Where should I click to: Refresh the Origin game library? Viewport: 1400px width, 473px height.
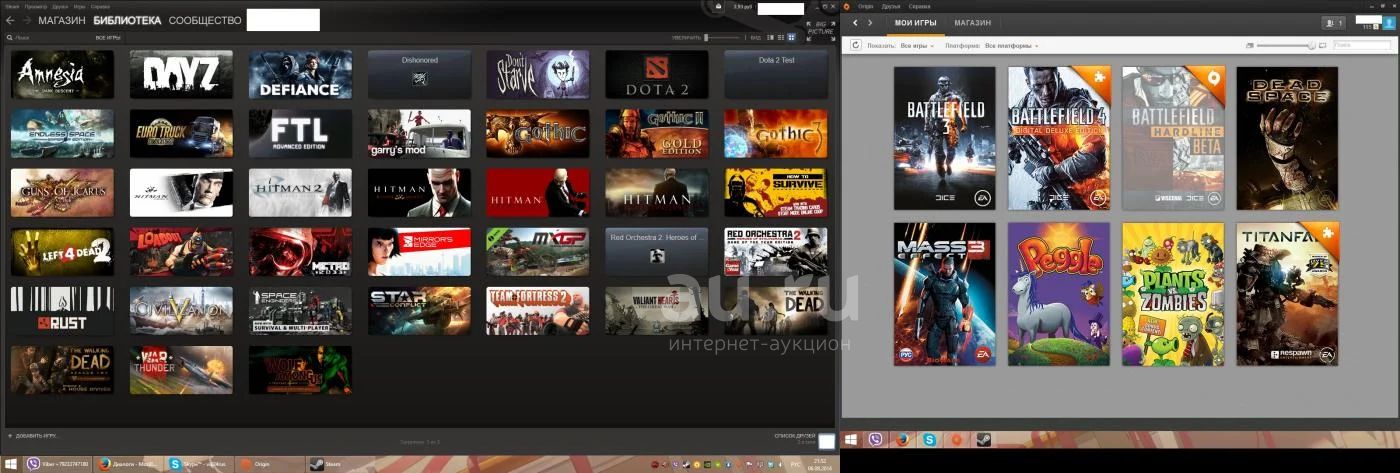pyautogui.click(x=856, y=45)
